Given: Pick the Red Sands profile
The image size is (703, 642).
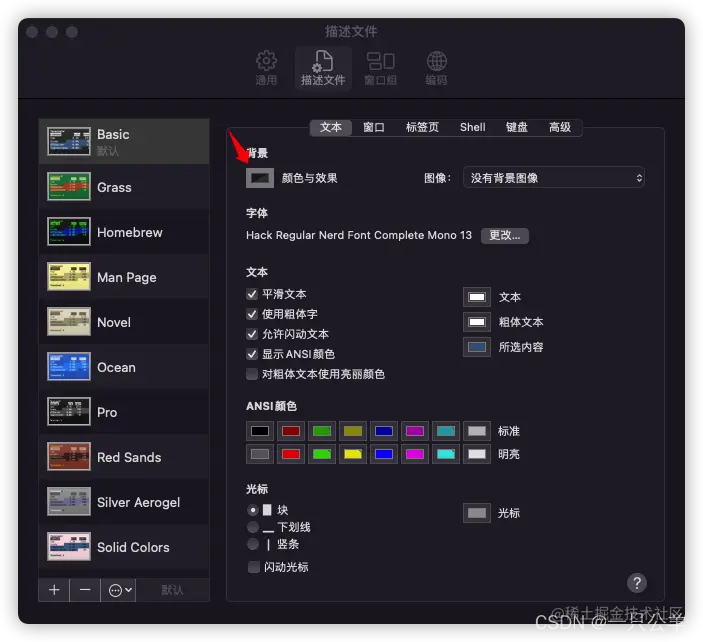Looking at the screenshot, I should pyautogui.click(x=124, y=457).
